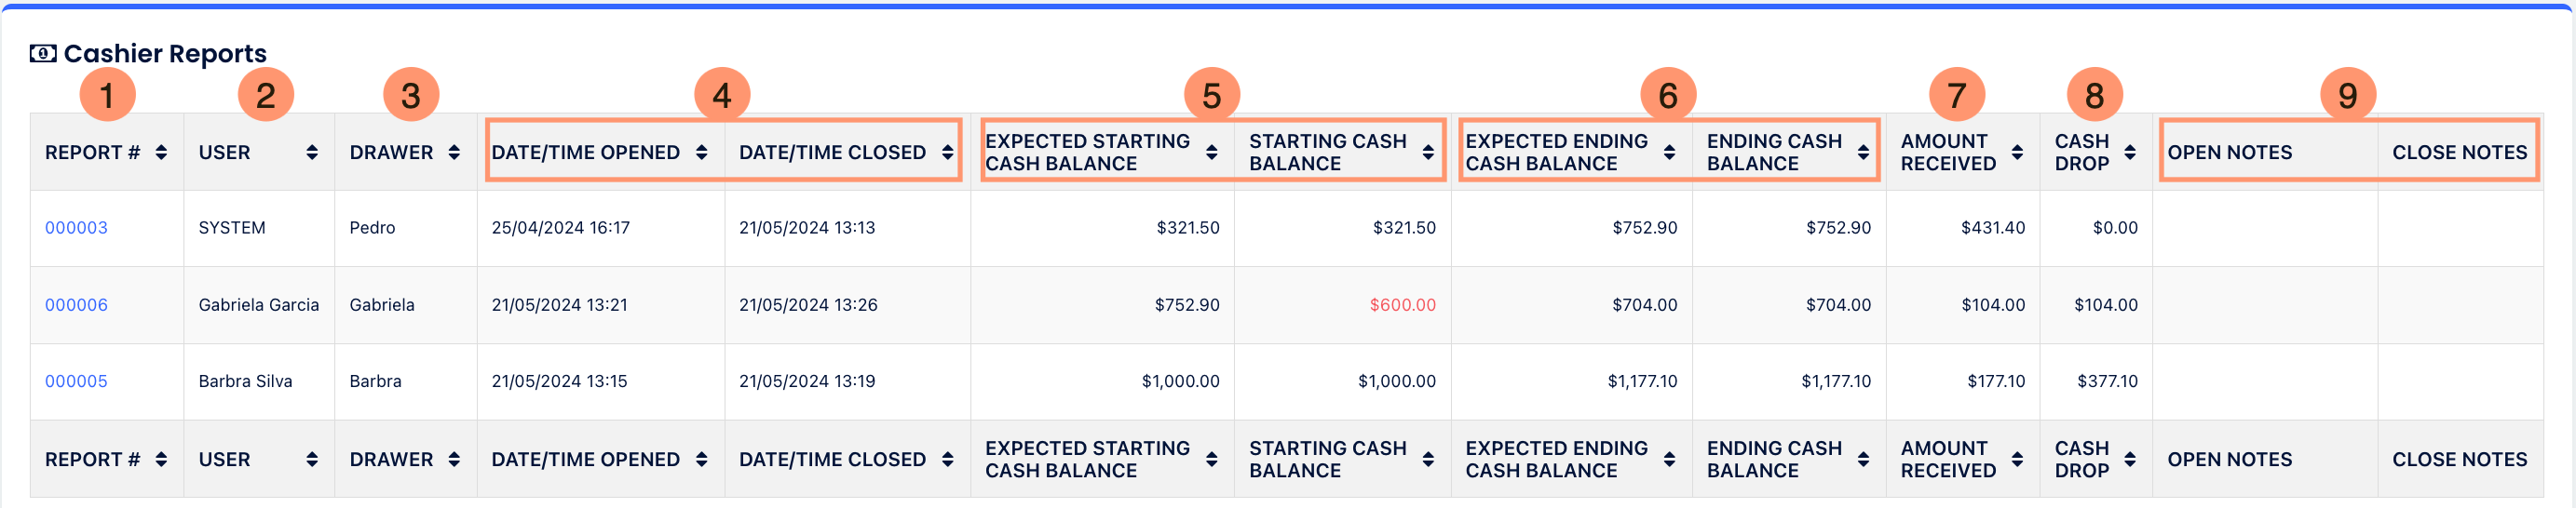2576x508 pixels.
Task: Click the top CLOSE NOTES column header
Action: click(x=2459, y=152)
